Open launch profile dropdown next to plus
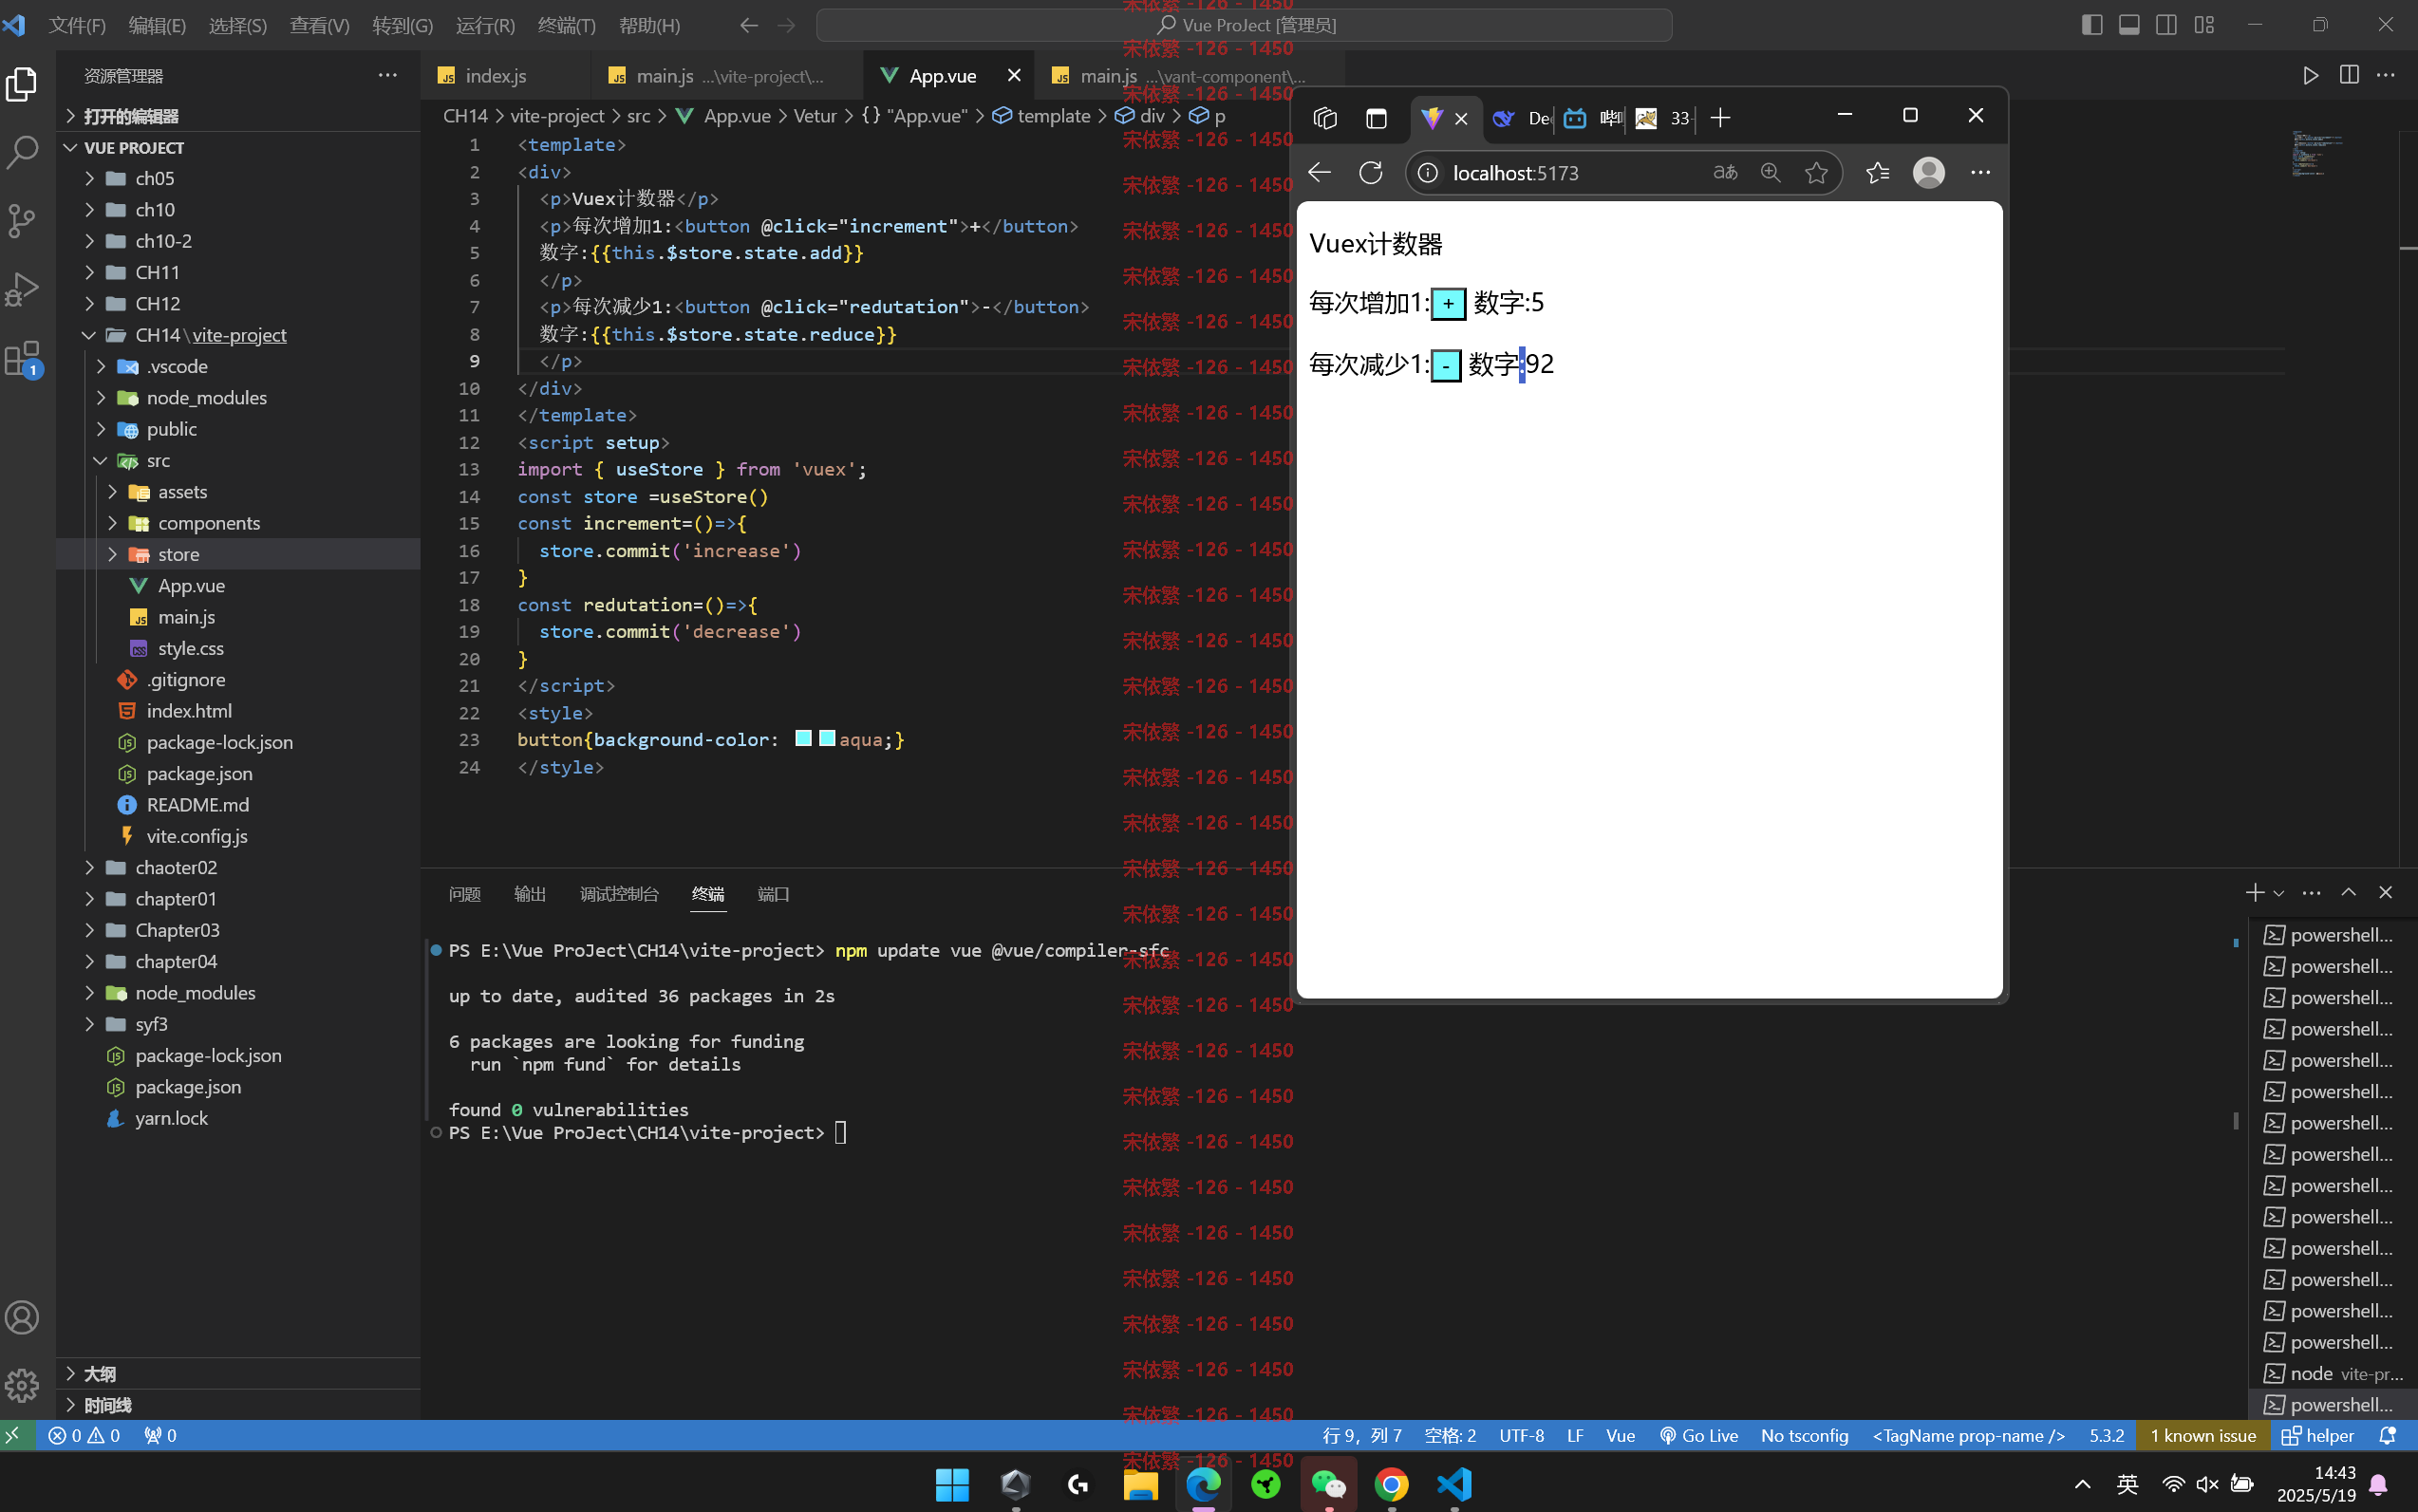2418x1512 pixels. tap(2278, 893)
